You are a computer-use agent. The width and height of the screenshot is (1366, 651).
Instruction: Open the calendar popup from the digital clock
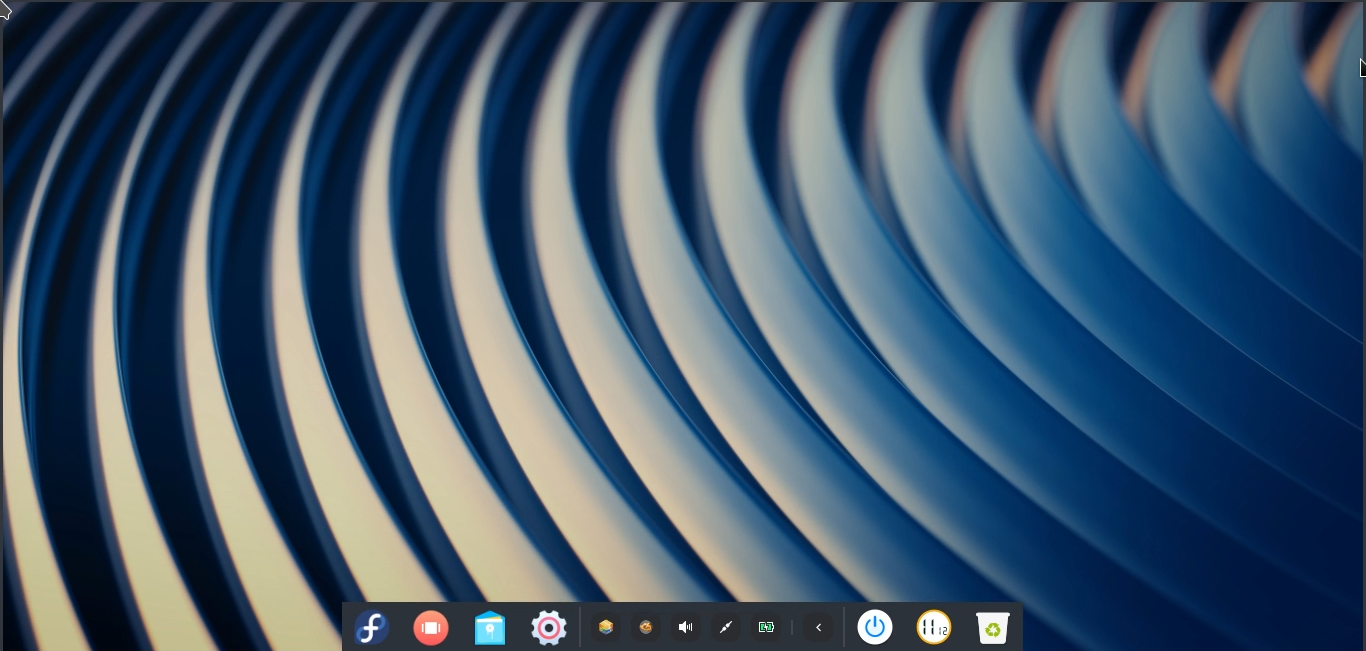(x=933, y=627)
